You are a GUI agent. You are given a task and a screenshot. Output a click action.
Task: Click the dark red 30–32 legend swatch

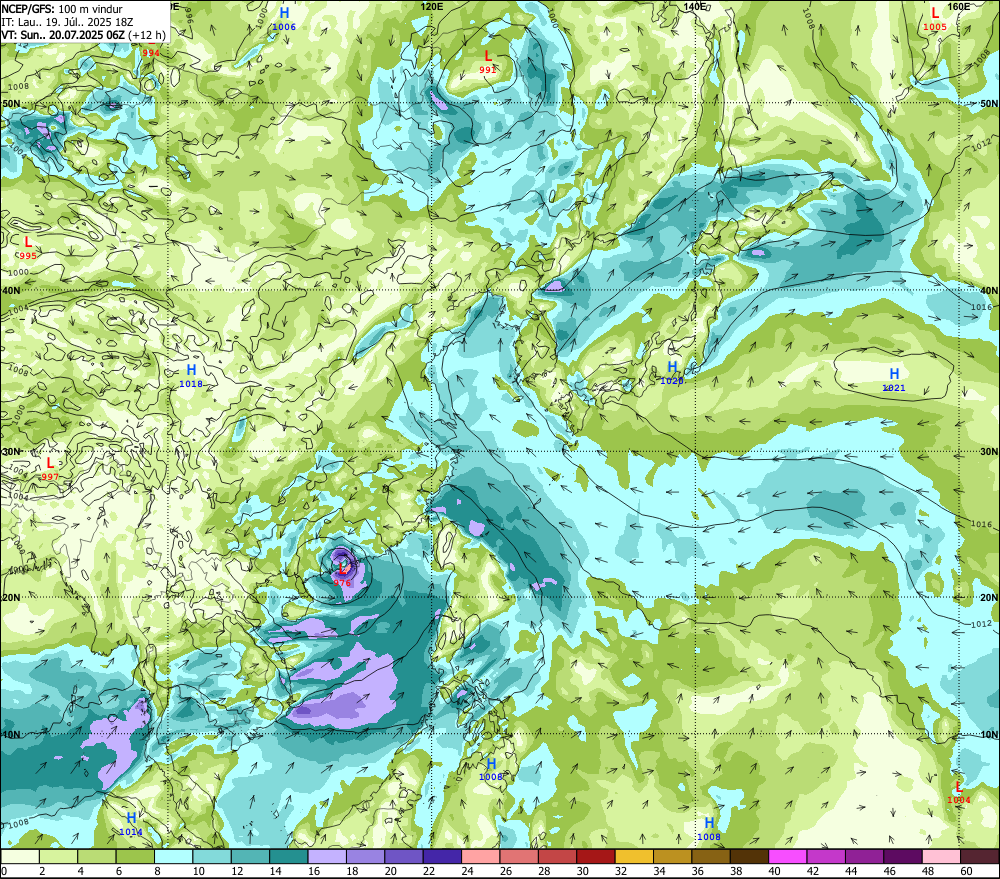pos(596,856)
